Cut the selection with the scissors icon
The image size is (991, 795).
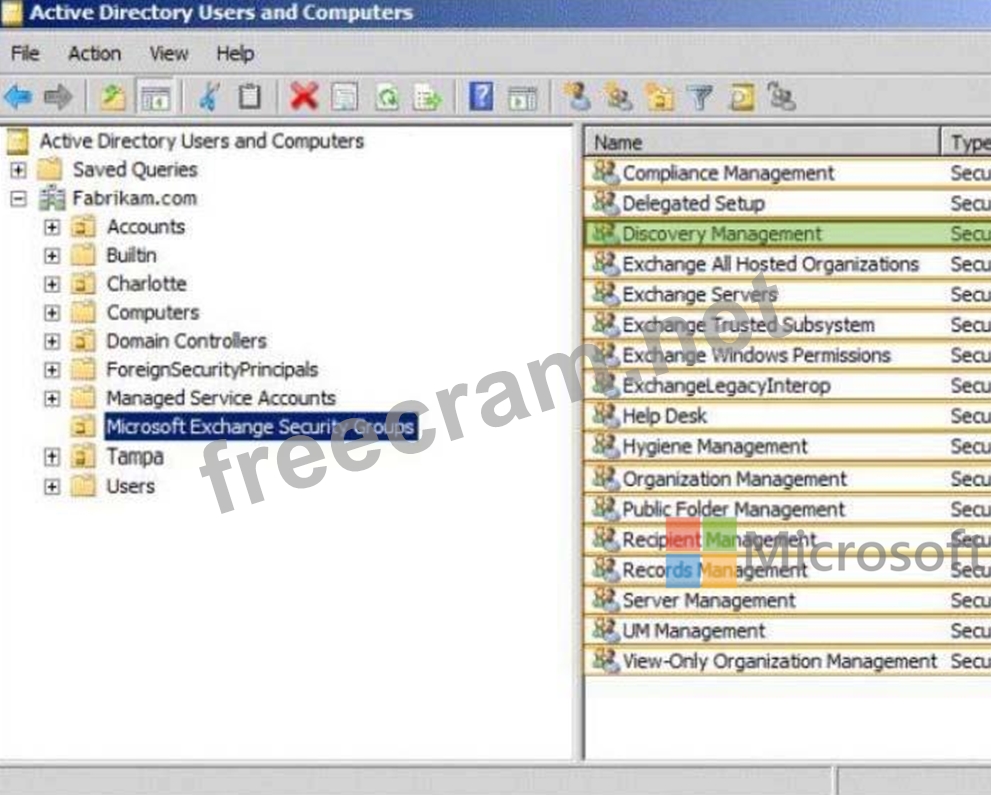click(x=209, y=97)
